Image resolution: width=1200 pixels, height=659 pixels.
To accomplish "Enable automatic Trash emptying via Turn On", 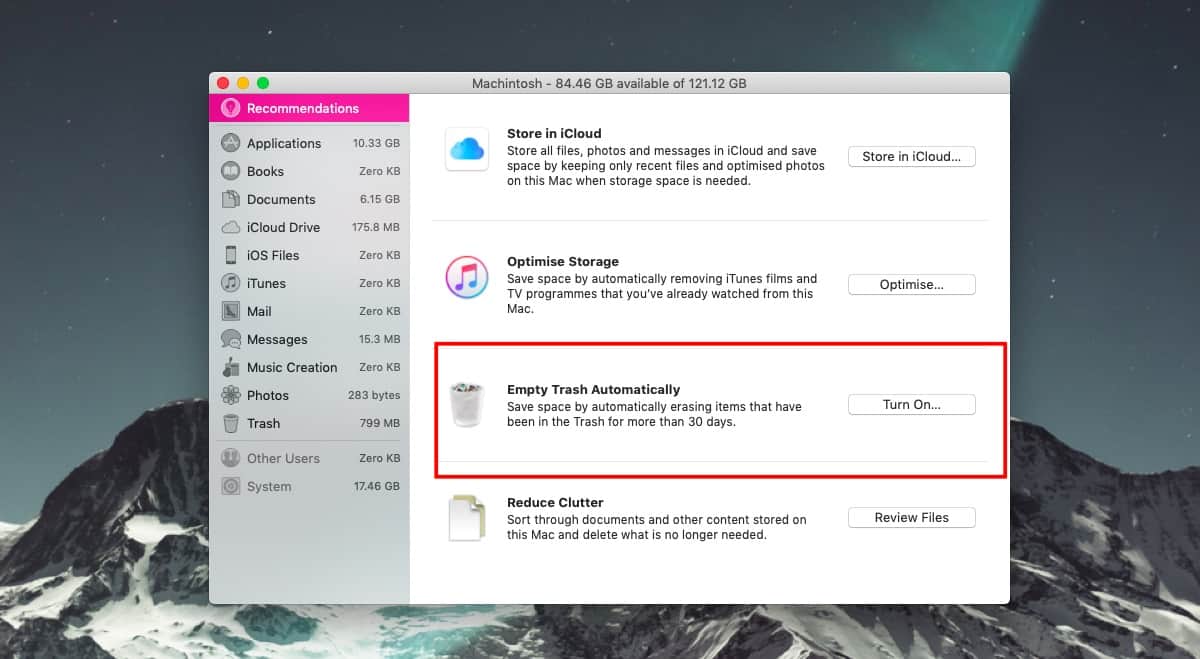I will 911,404.
